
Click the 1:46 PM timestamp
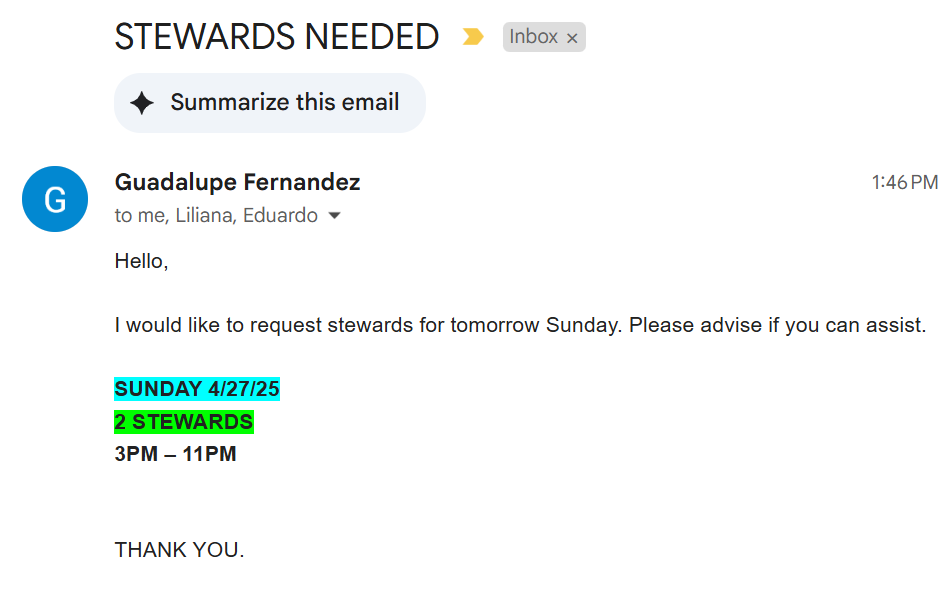click(x=904, y=182)
